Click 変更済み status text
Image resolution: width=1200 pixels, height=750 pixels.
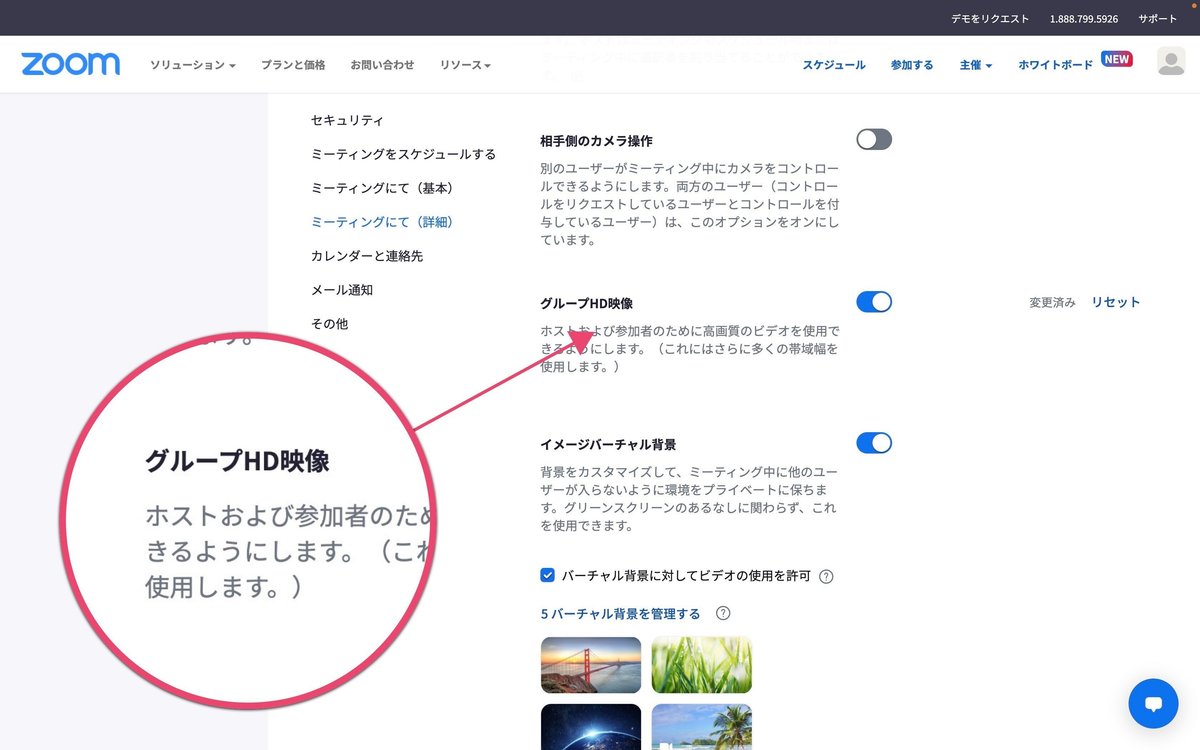coord(1052,302)
